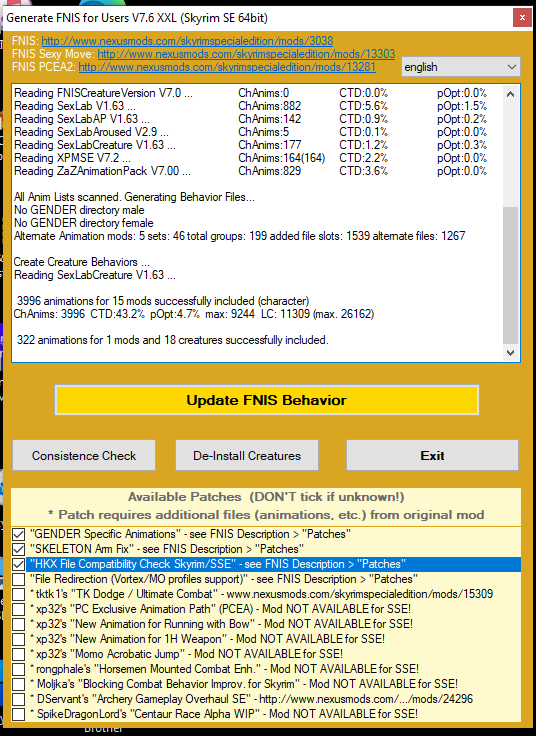This screenshot has height=736, width=536.
Task: Untick HKX File Compatibility Check checkbox
Action: point(19,564)
